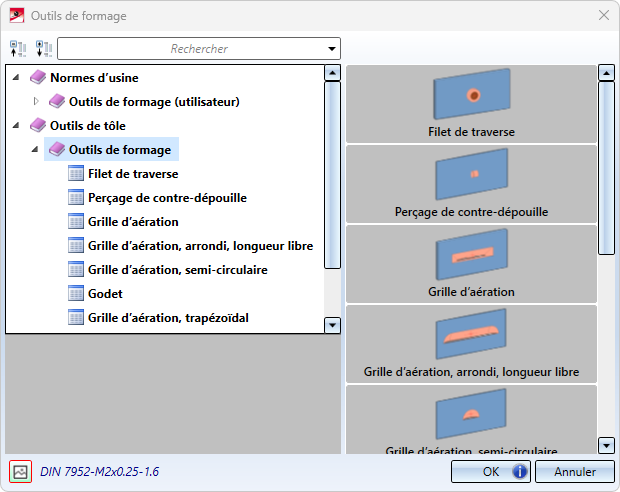The width and height of the screenshot is (620, 492).
Task: Open the Rechercher dropdown arrow
Action: [331, 49]
